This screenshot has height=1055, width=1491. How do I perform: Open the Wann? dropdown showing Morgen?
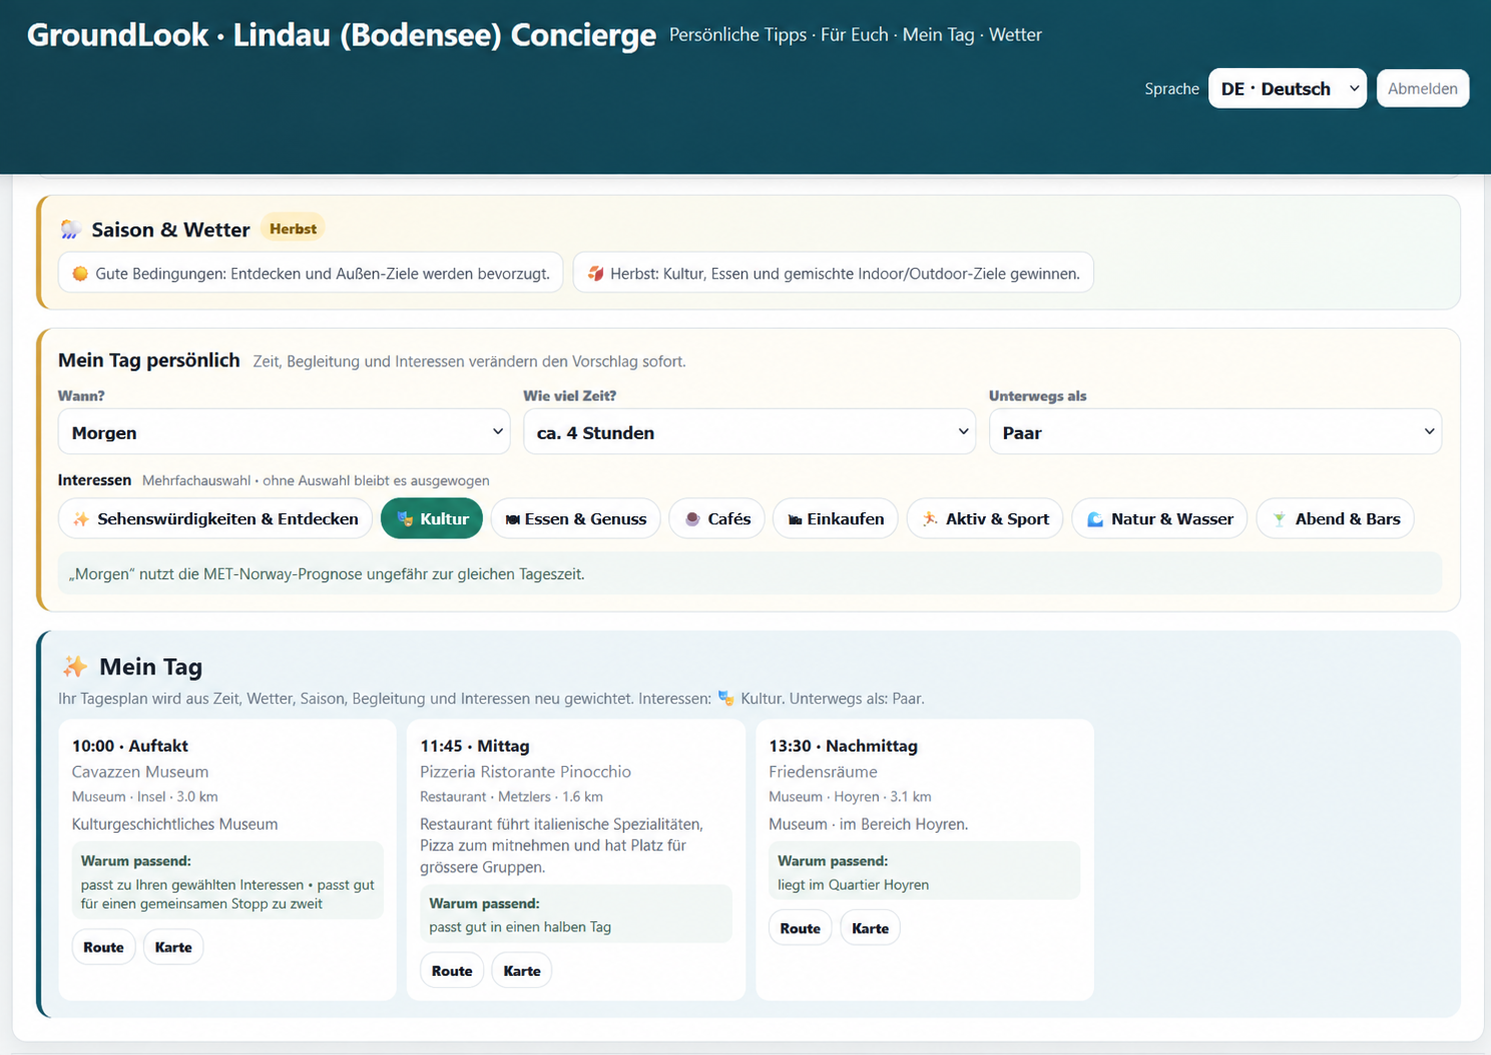pos(284,432)
